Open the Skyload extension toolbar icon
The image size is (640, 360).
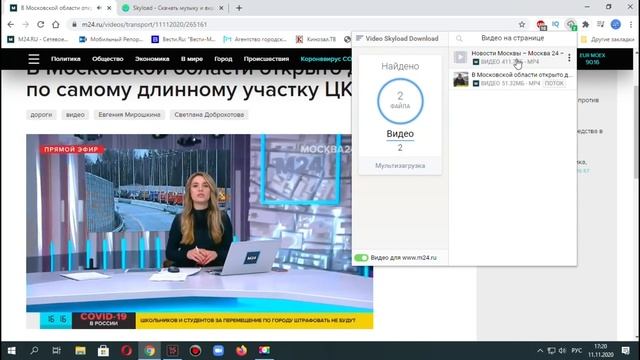(571, 24)
